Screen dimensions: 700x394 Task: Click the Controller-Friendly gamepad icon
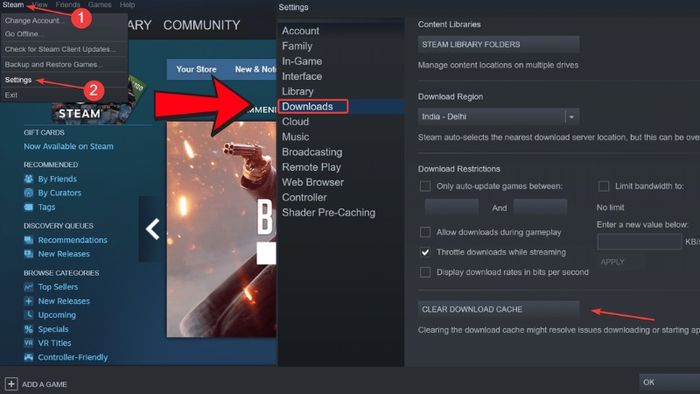(x=29, y=357)
